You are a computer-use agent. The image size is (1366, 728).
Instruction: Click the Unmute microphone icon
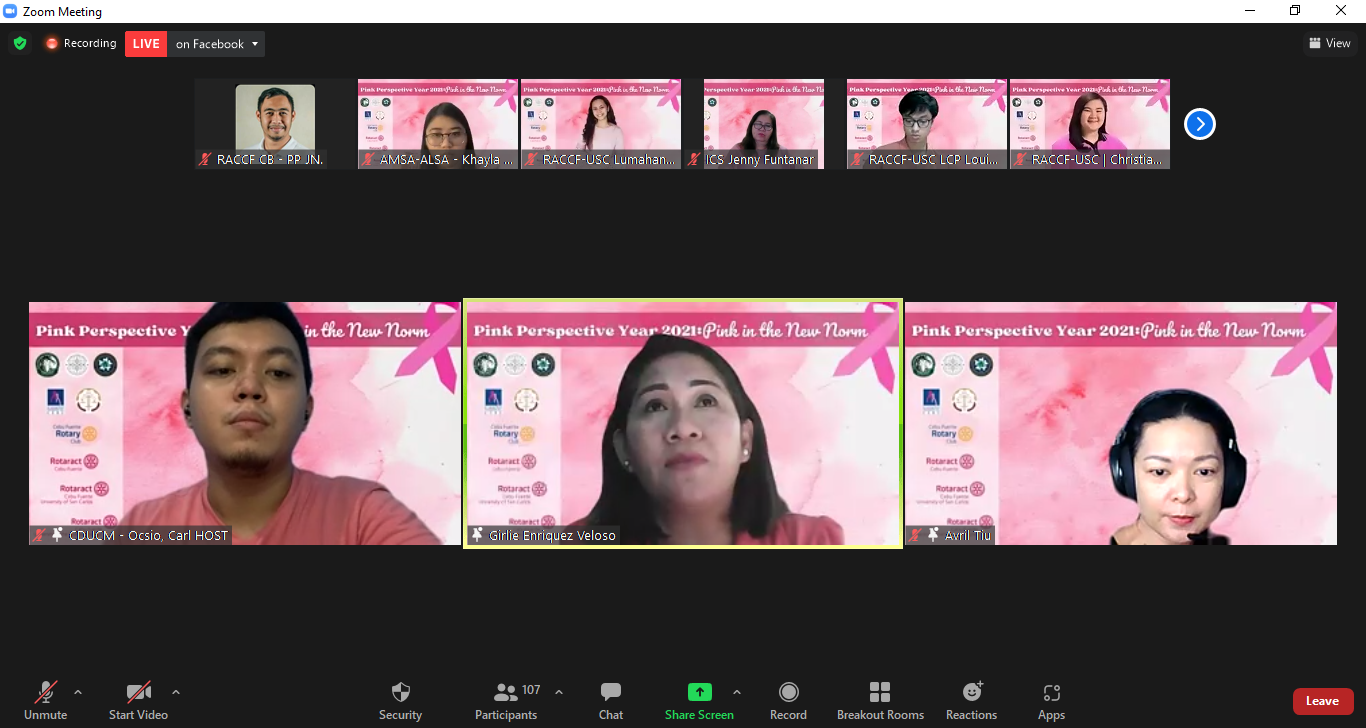(45, 692)
